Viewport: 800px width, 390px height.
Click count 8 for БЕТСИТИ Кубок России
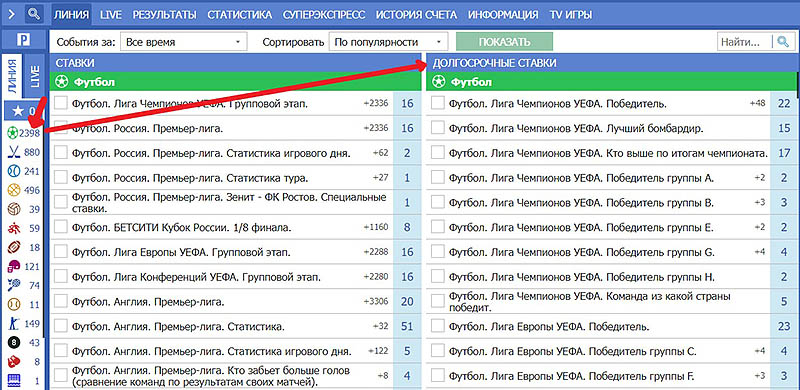407,227
